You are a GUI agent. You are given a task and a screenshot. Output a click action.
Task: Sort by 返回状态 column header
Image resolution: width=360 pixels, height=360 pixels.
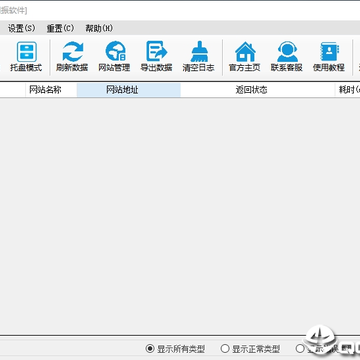(258, 90)
